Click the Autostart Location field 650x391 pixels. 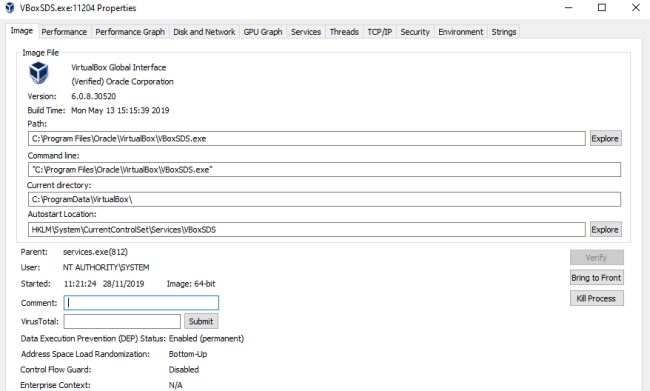pos(307,229)
